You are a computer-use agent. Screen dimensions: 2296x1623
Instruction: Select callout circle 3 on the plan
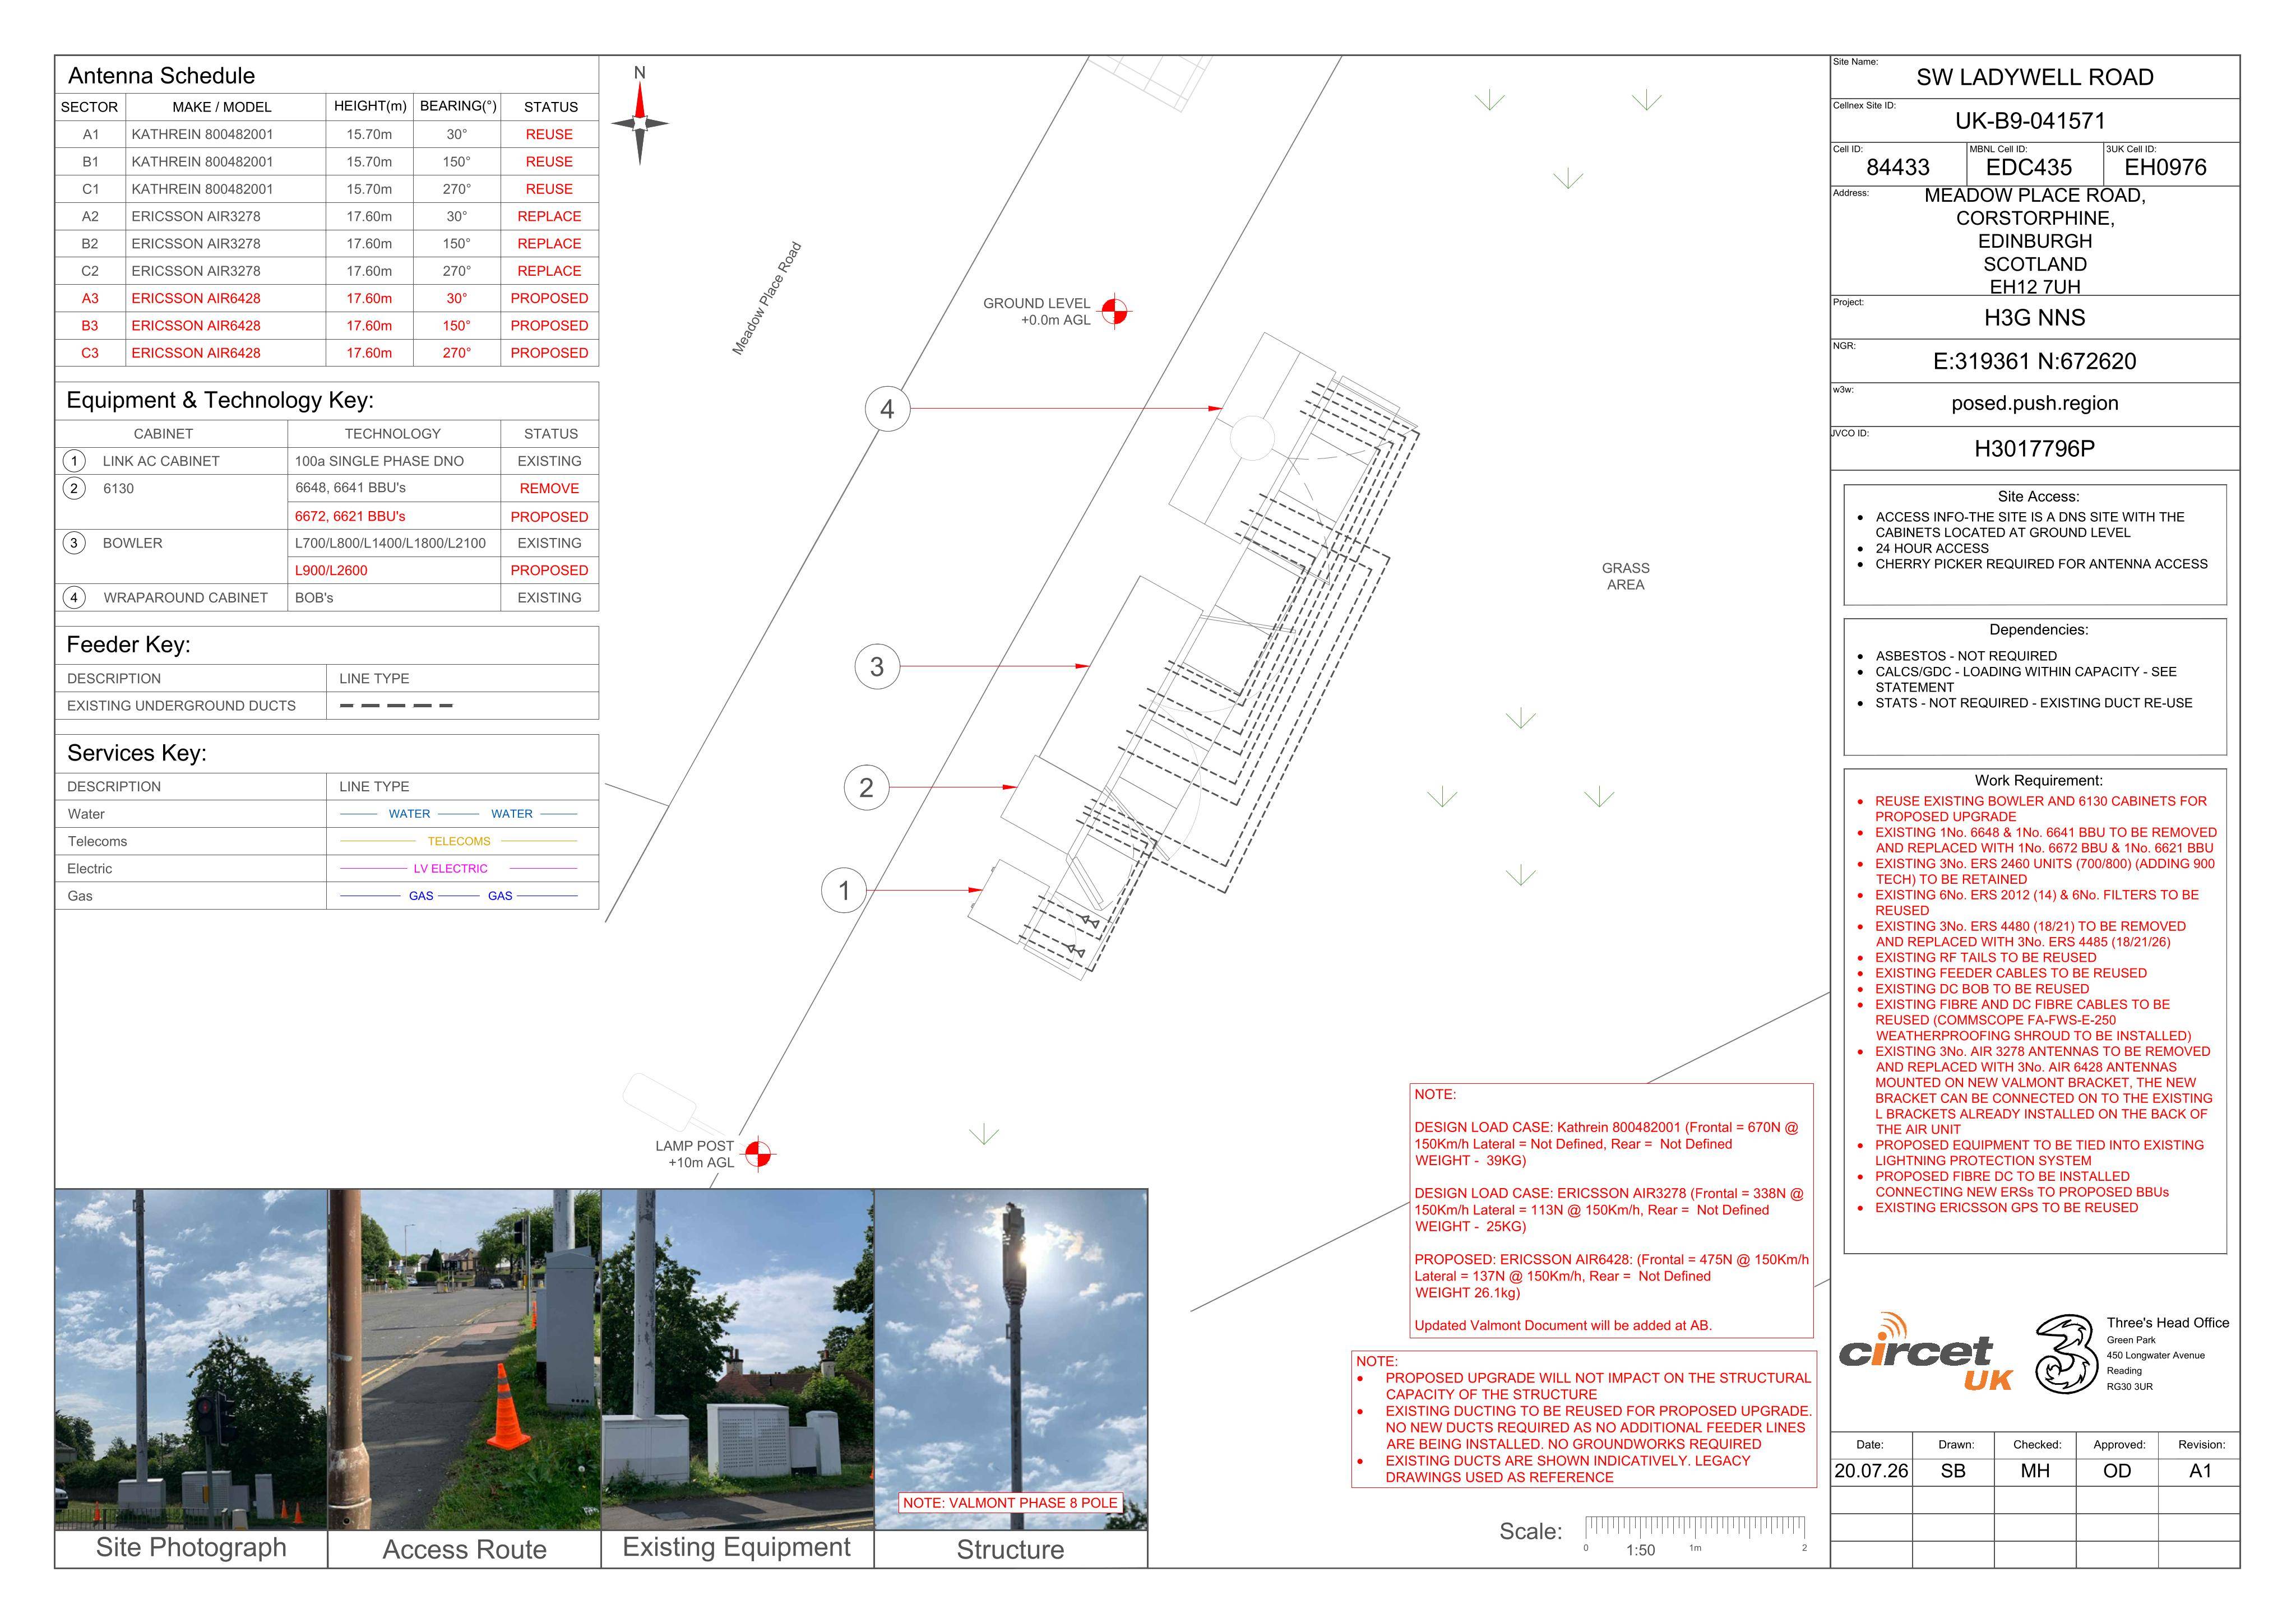tap(877, 667)
